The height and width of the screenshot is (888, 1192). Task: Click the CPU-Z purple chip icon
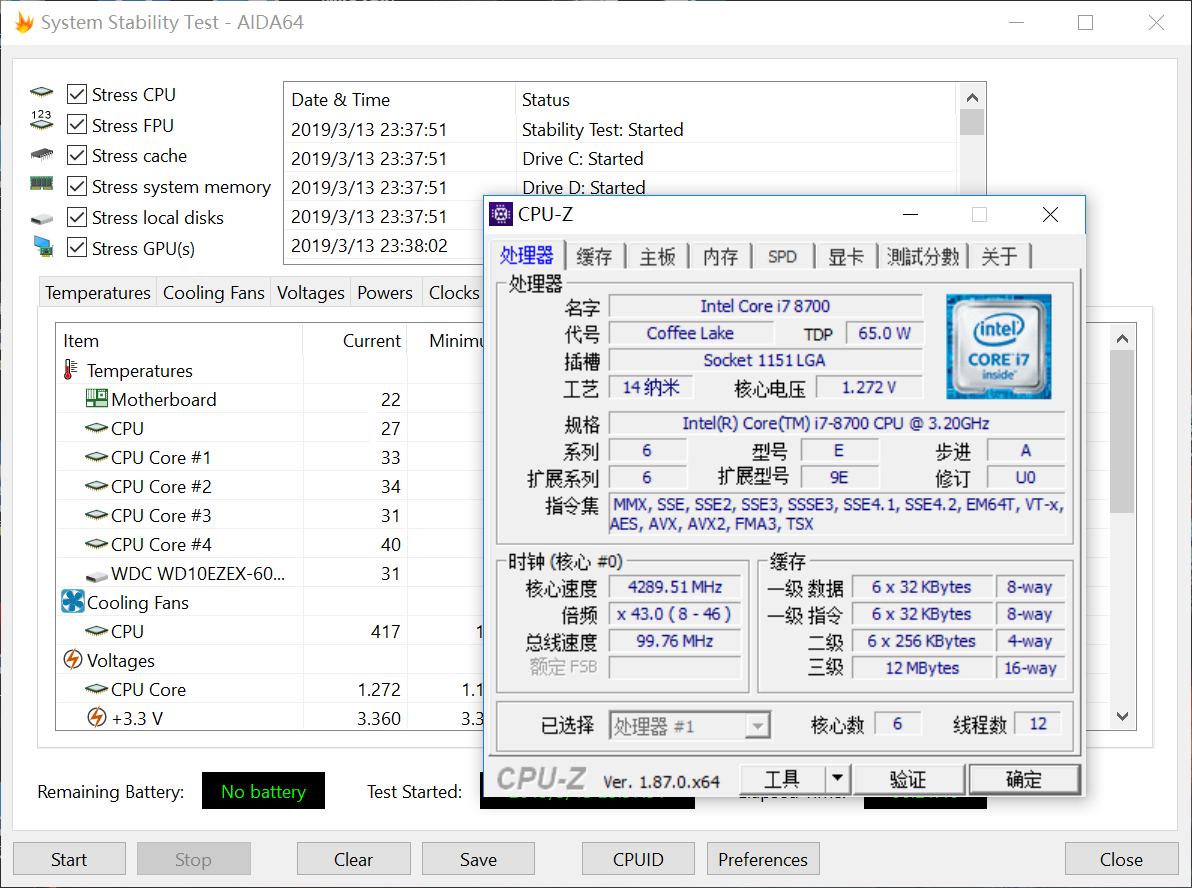click(501, 214)
